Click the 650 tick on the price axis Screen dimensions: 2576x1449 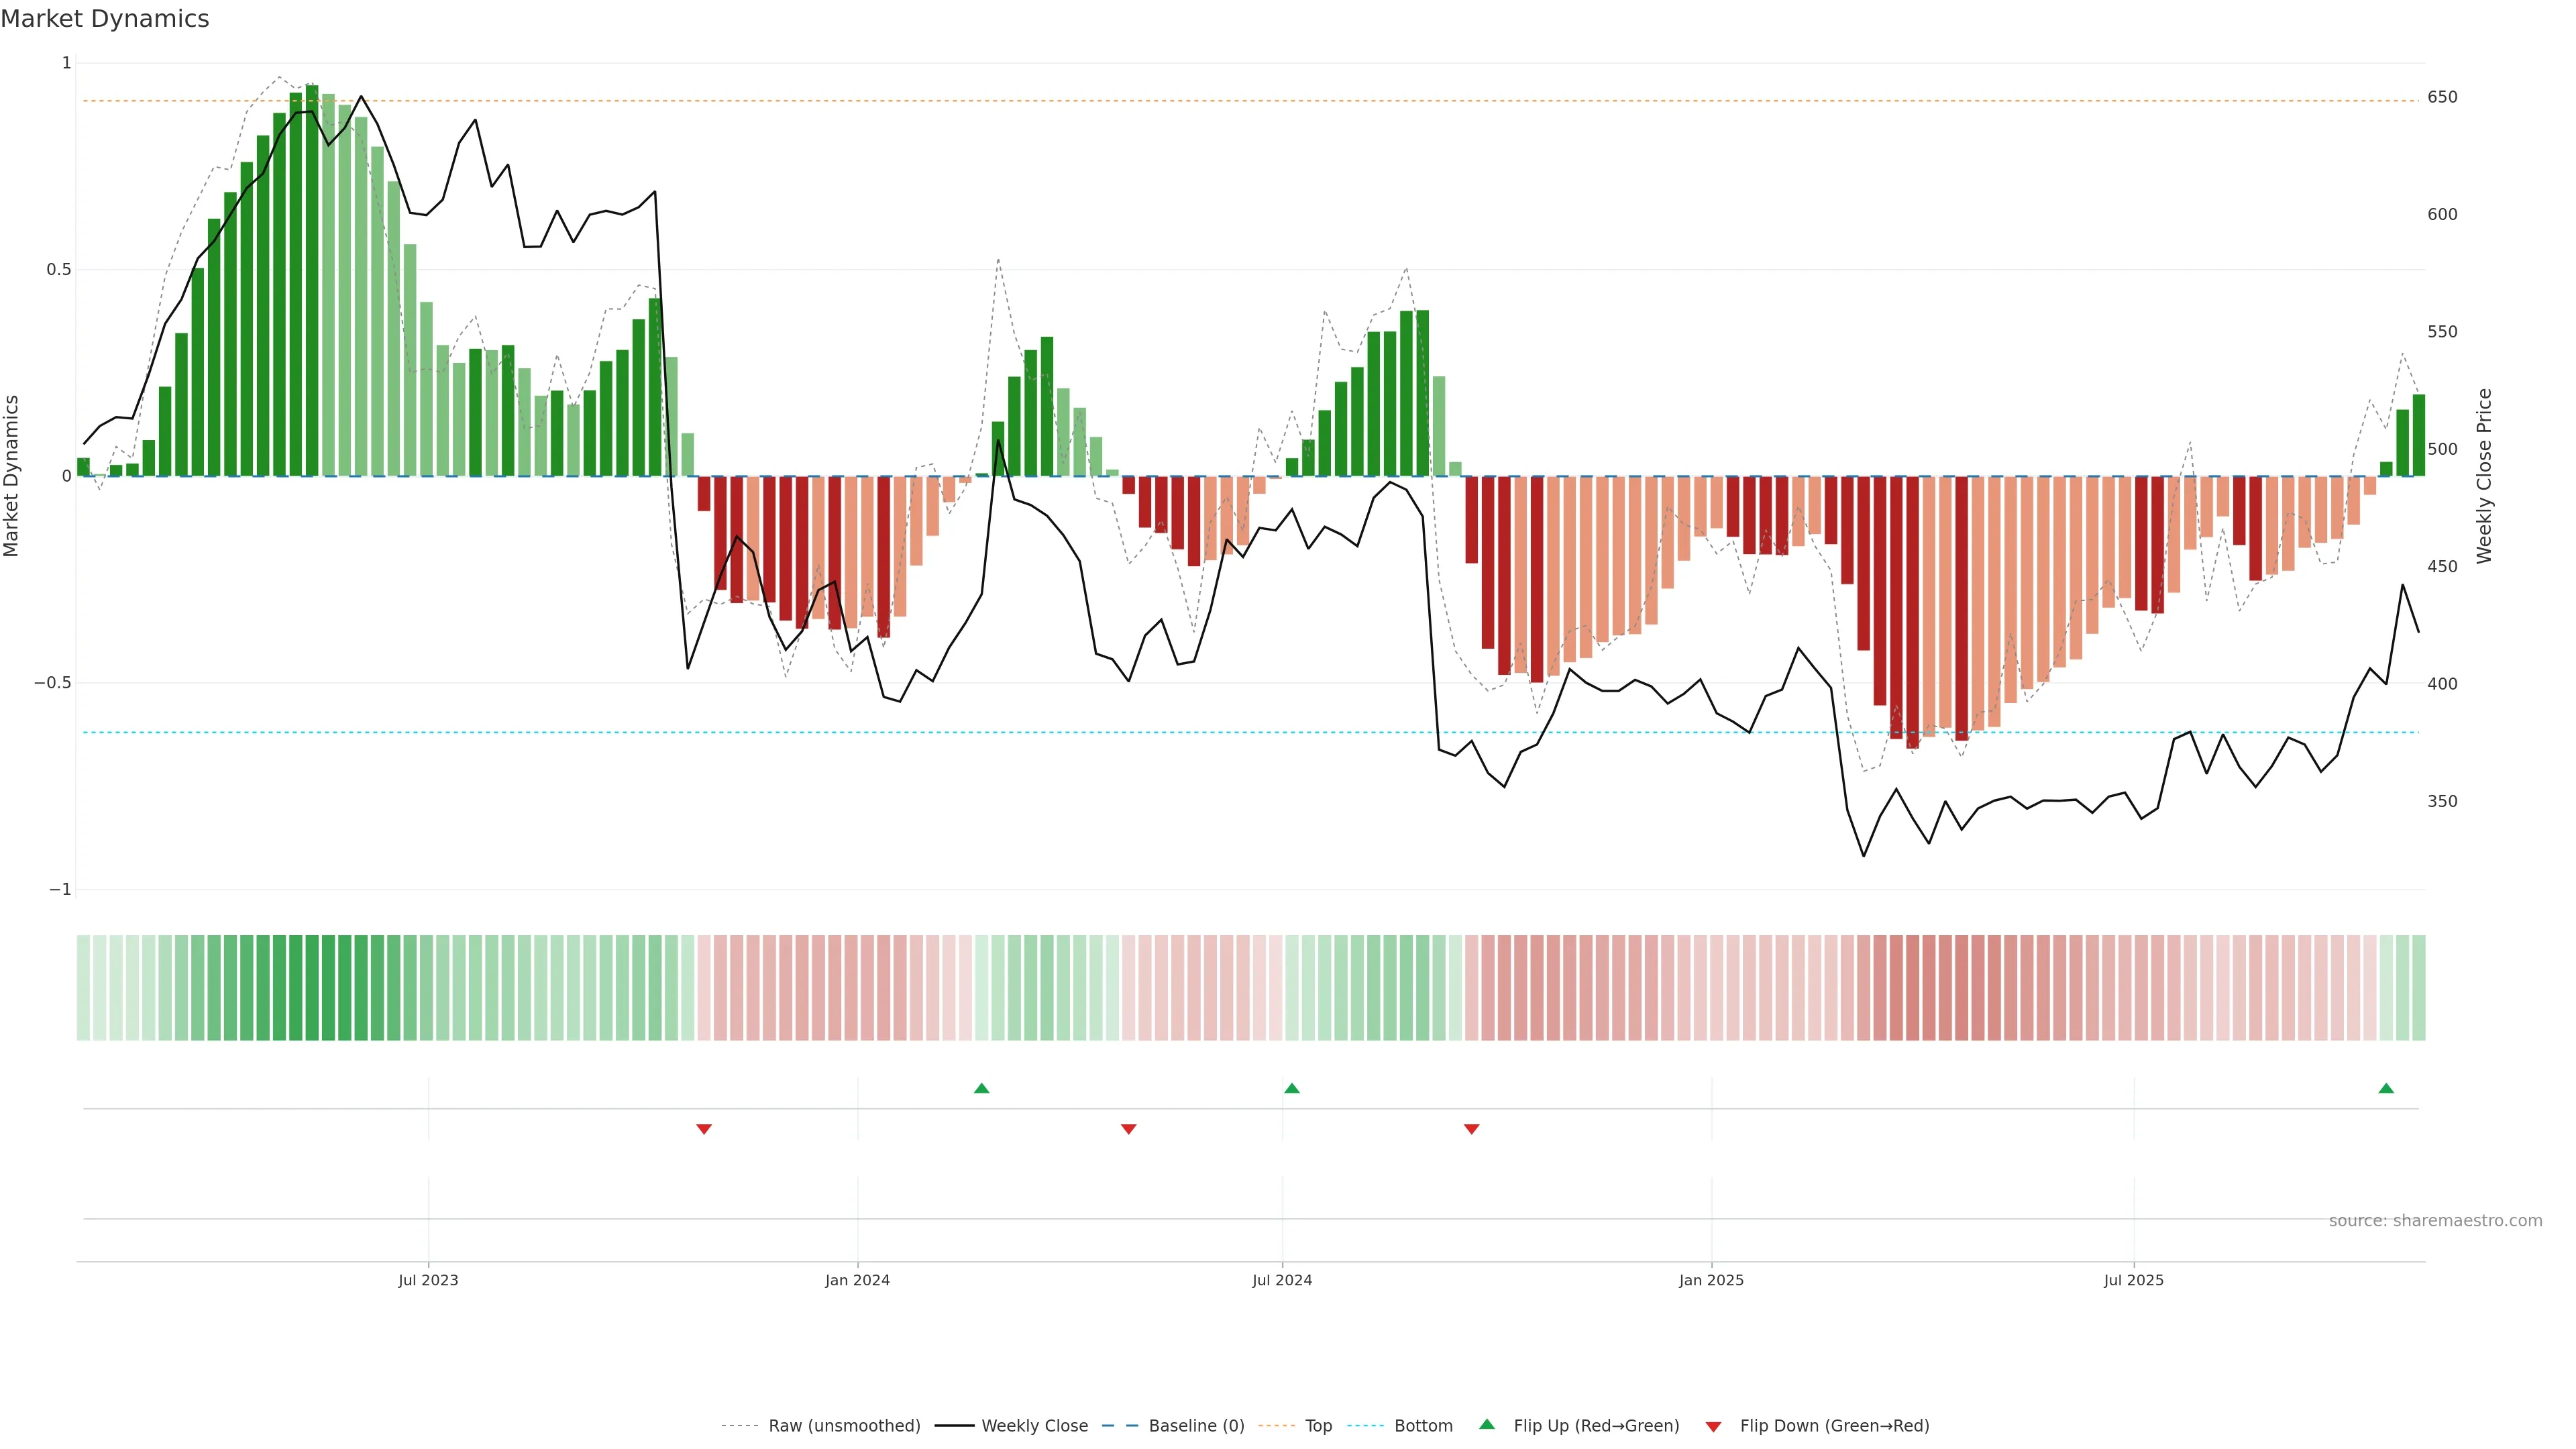coord(2442,97)
